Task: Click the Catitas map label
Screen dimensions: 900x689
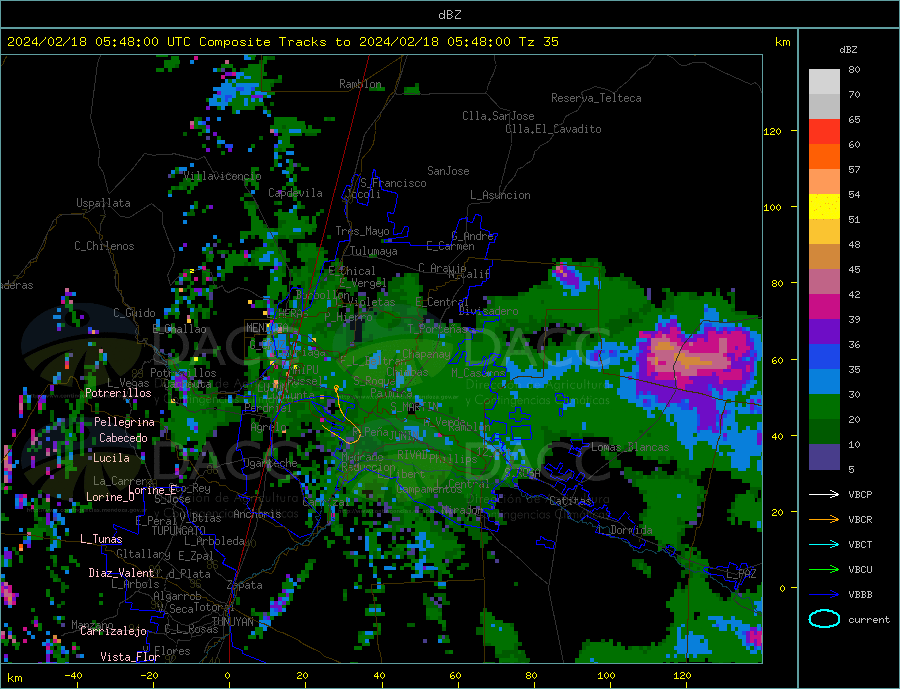Action: 570,501
